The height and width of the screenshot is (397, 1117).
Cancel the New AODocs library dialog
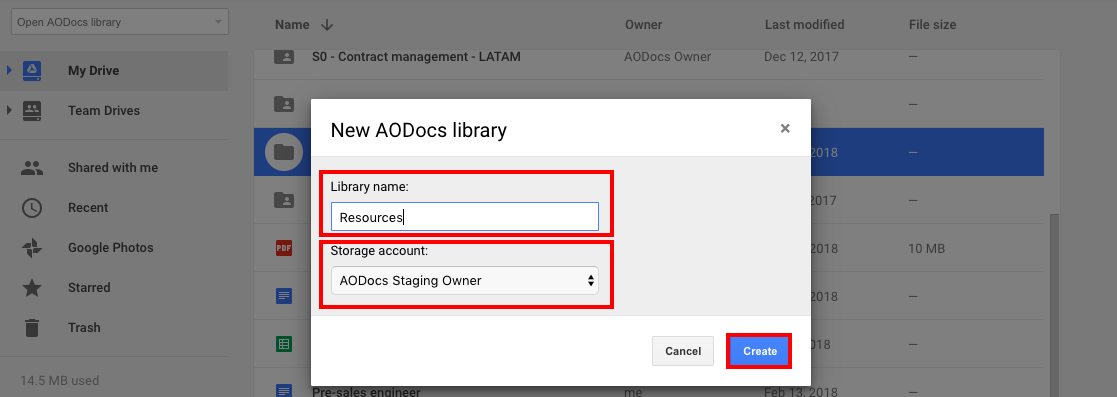[x=682, y=351]
